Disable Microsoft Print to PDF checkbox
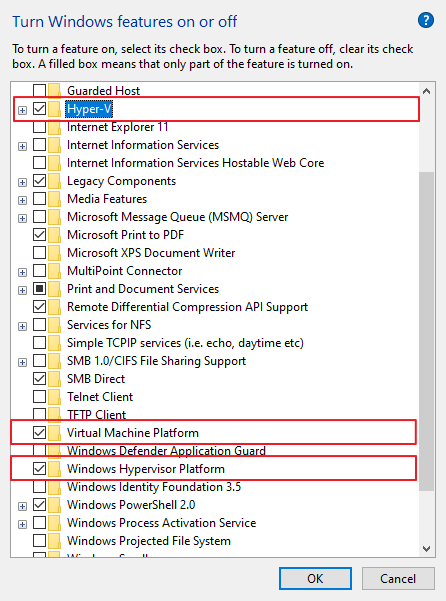The height and width of the screenshot is (601, 446). pyautogui.click(x=39, y=235)
